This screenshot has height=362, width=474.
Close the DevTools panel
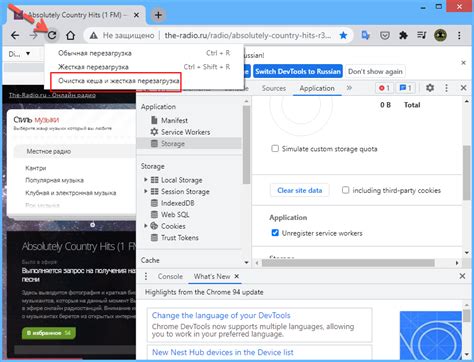(463, 88)
